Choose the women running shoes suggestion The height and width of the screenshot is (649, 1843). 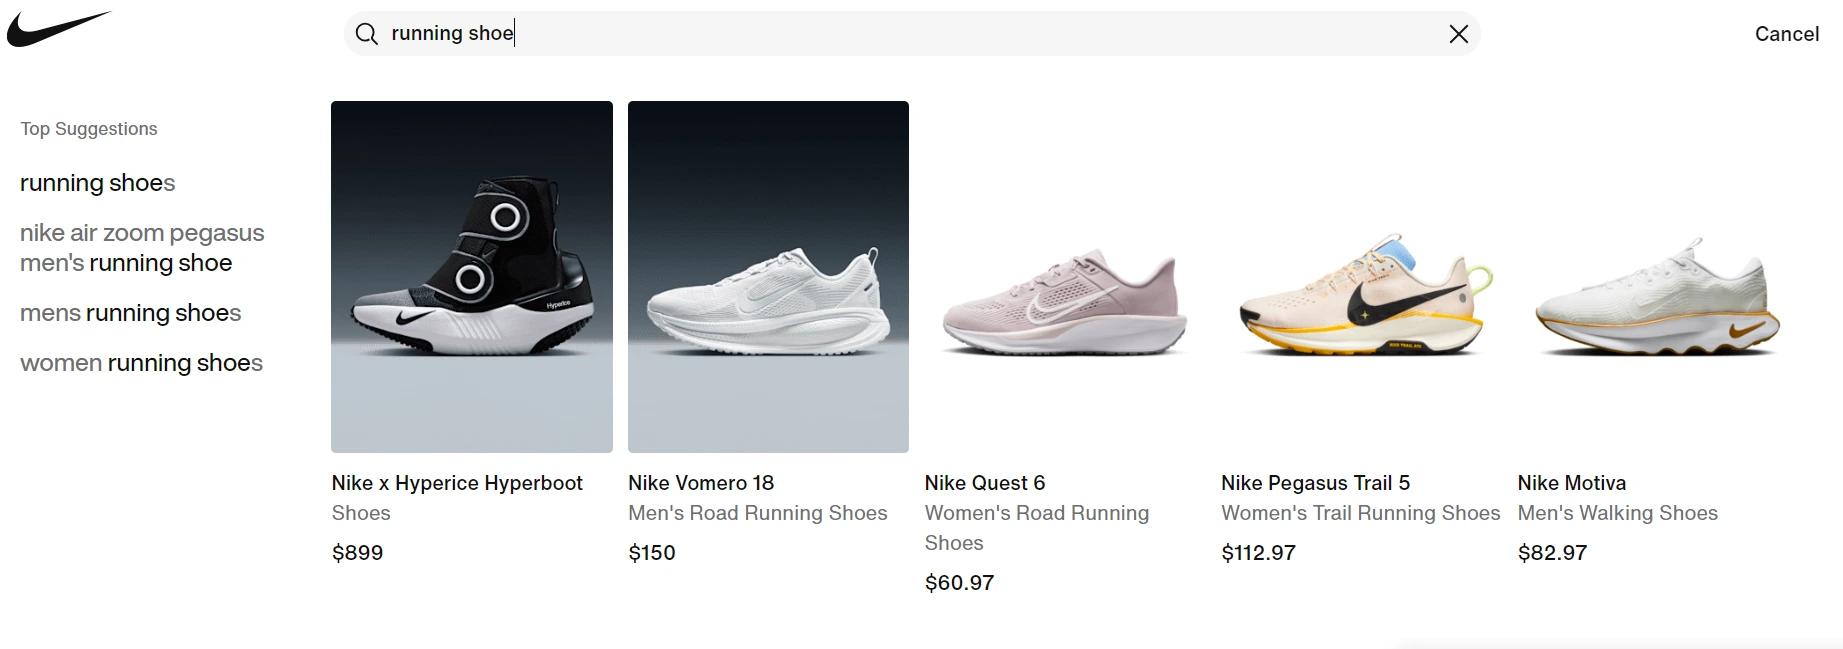click(x=140, y=363)
